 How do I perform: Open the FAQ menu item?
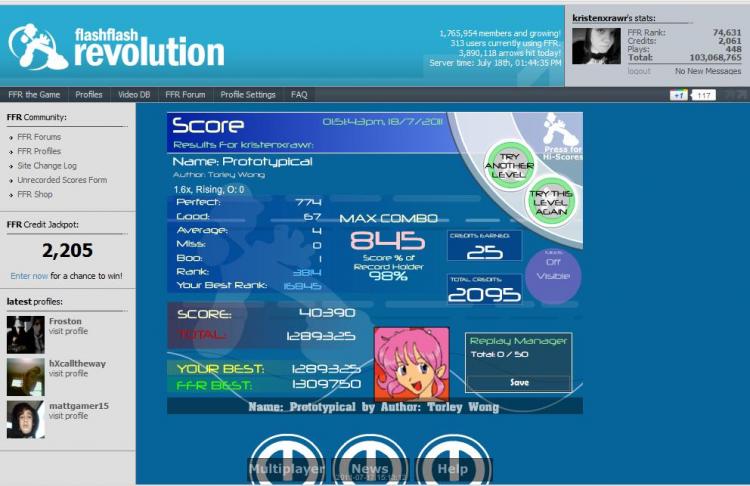[299, 95]
